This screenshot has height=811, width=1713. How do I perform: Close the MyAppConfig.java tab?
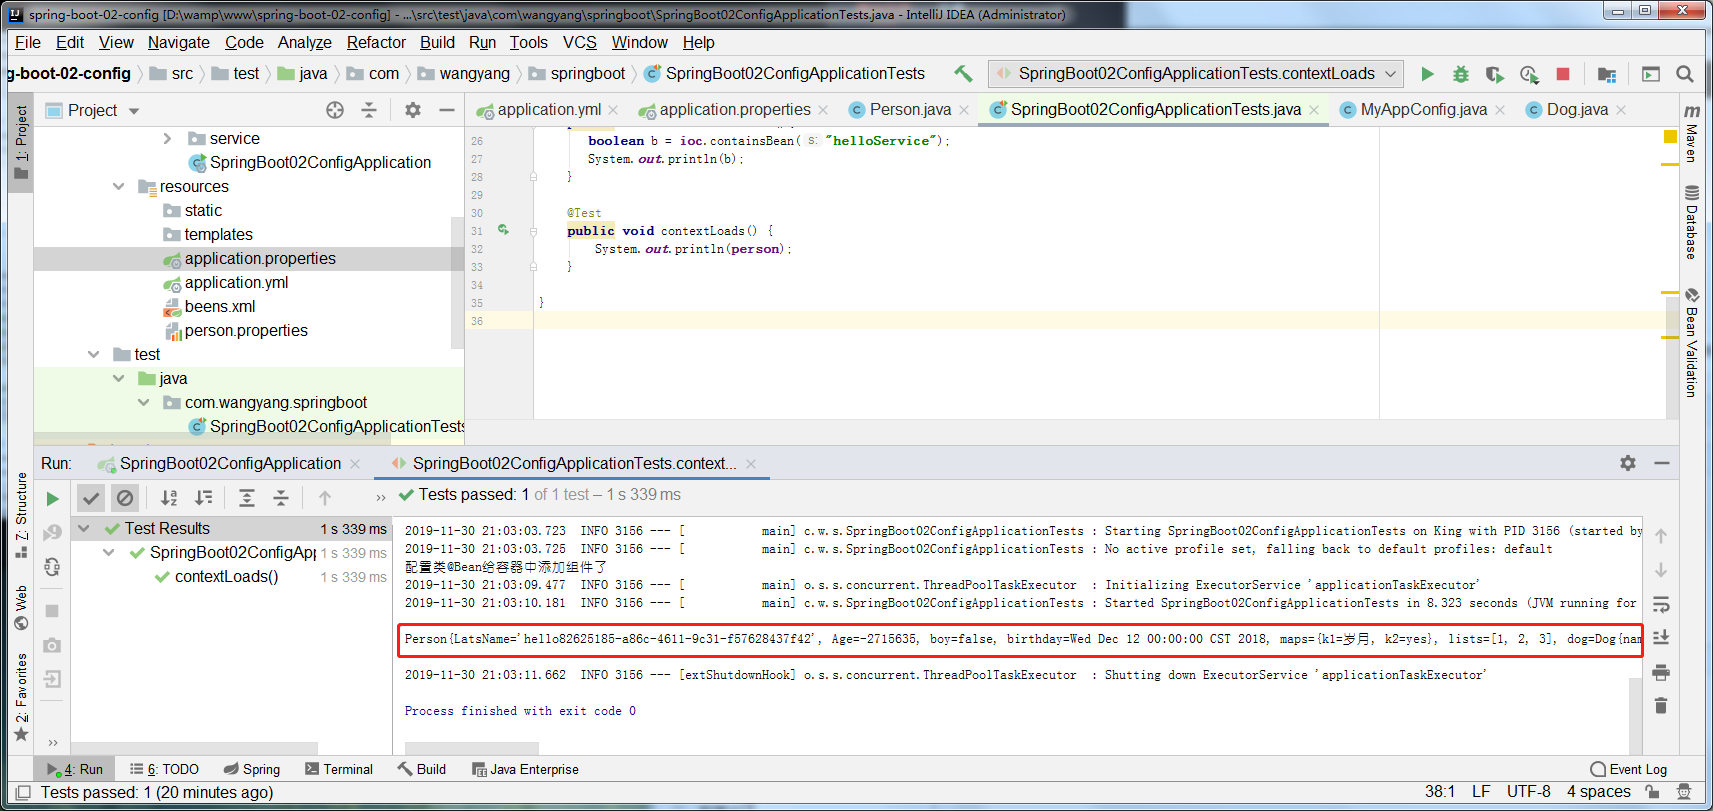[x=1500, y=110]
